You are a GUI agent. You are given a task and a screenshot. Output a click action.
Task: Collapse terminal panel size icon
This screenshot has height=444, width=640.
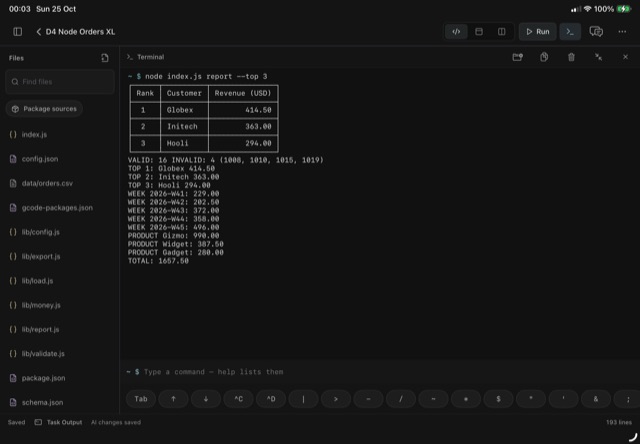click(598, 57)
